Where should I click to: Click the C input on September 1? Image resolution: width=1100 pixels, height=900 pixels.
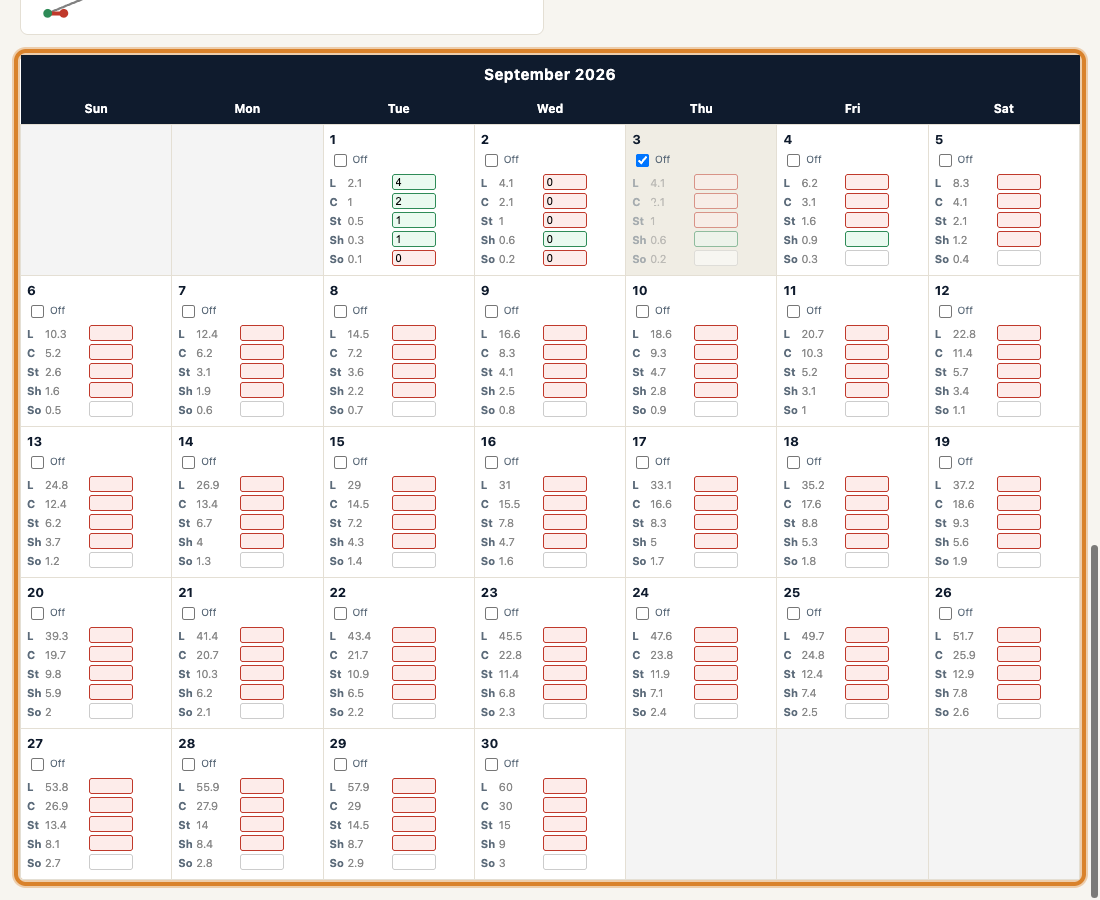click(x=414, y=201)
